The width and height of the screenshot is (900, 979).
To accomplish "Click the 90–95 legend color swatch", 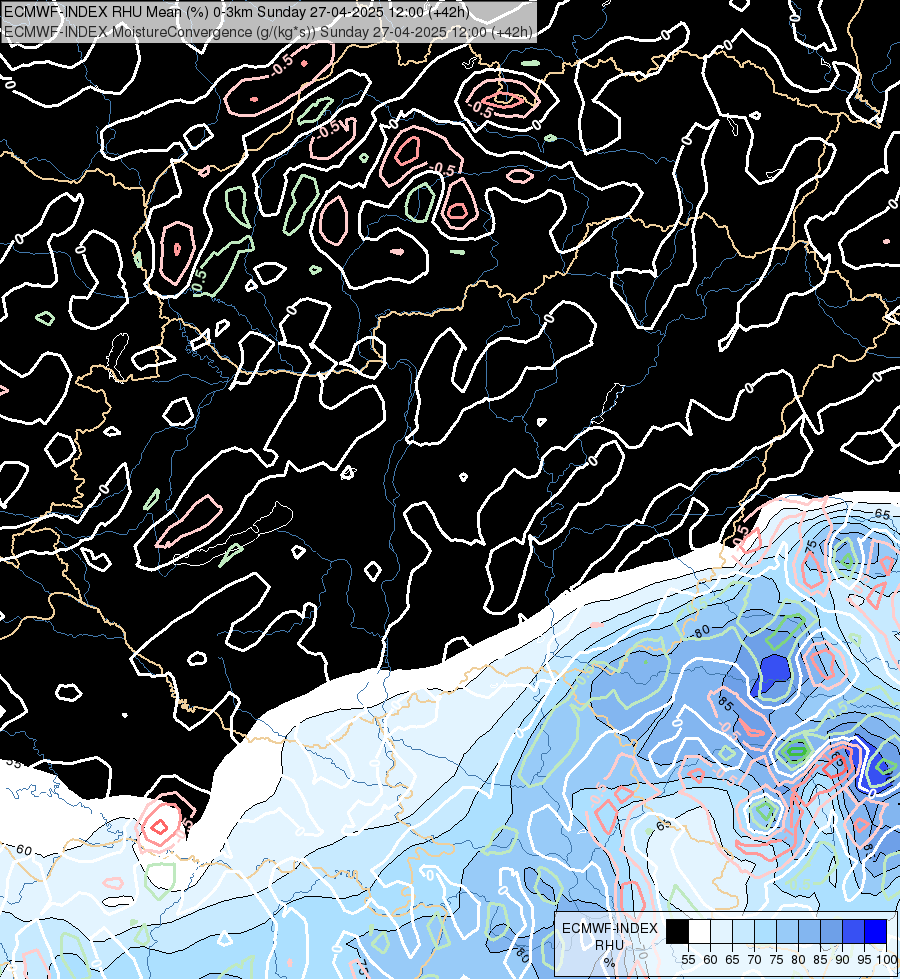I will tap(853, 931).
